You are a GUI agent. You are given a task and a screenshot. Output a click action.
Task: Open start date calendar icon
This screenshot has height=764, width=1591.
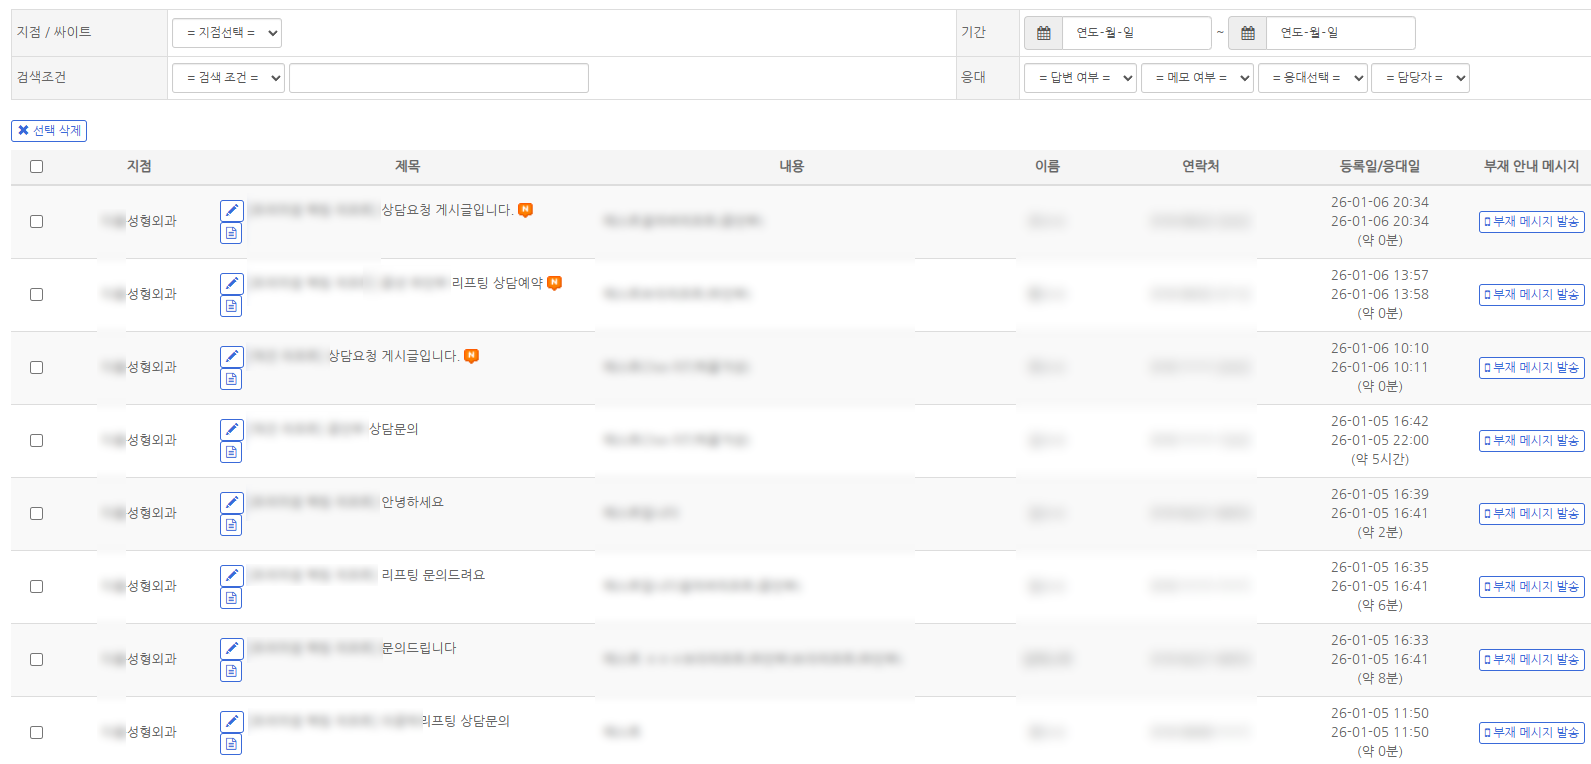1043,33
